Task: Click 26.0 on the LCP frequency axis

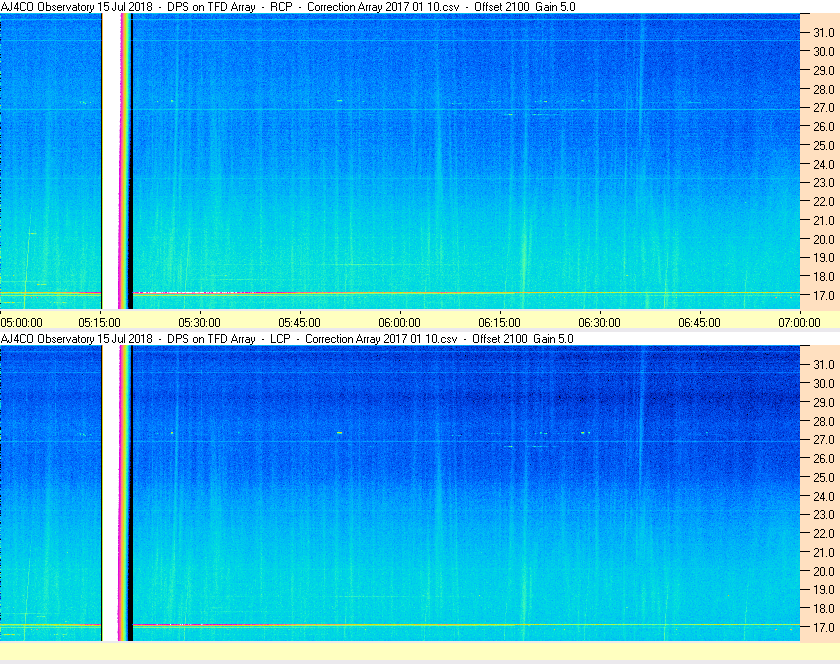Action: 824,458
